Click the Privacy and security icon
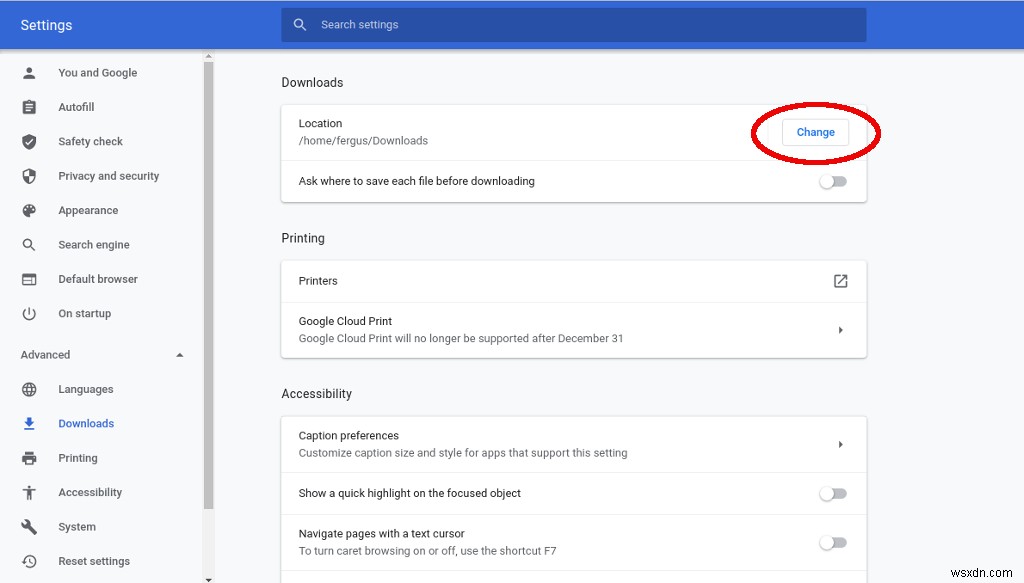 coord(29,176)
